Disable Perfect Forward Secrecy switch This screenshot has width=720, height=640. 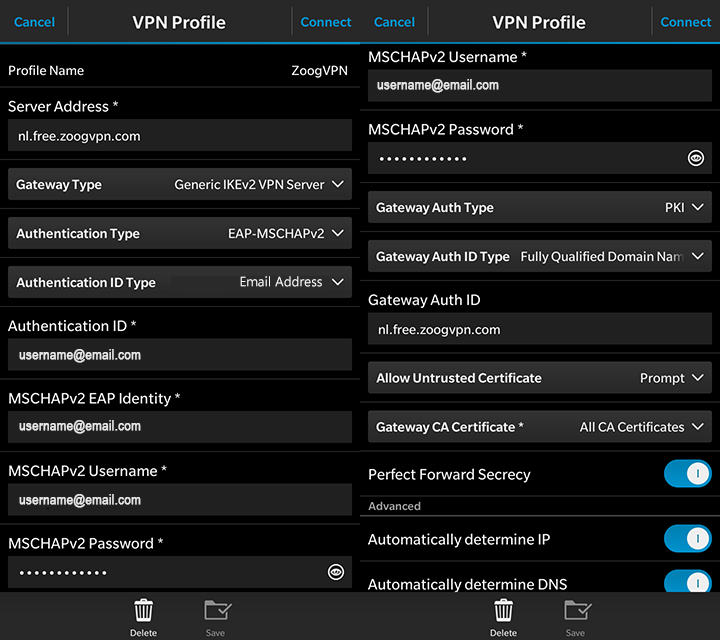click(x=687, y=474)
